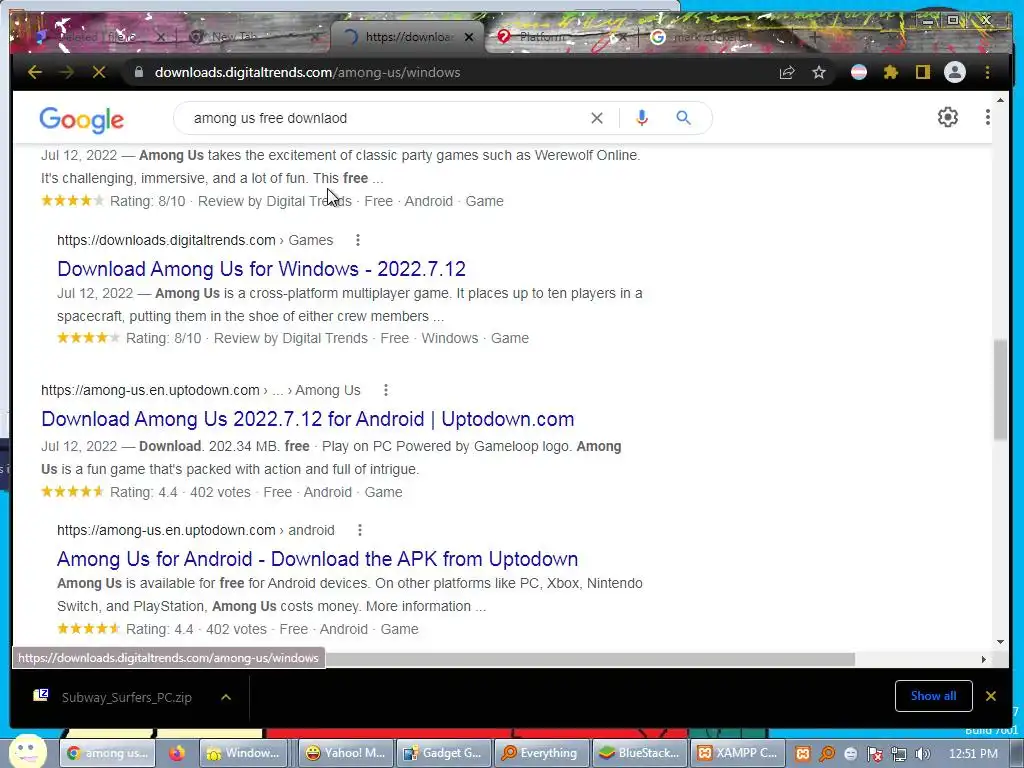Toggle the browser side panel icon
This screenshot has height=768, width=1024.
pos(922,72)
